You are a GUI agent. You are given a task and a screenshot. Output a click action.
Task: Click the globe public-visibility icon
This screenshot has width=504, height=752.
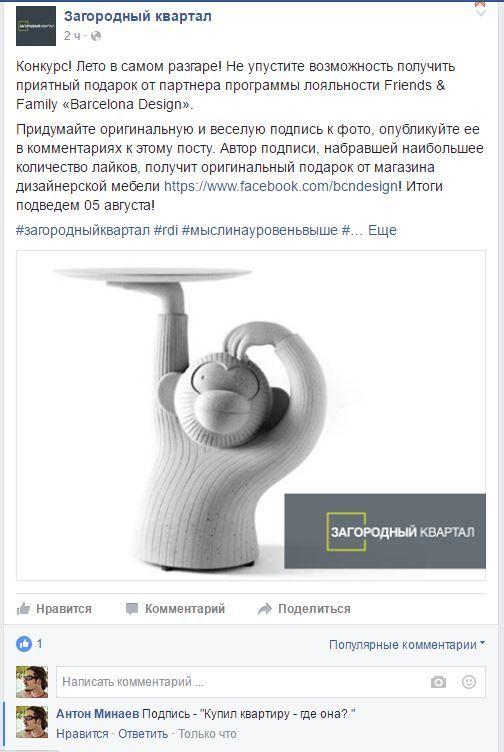96,36
